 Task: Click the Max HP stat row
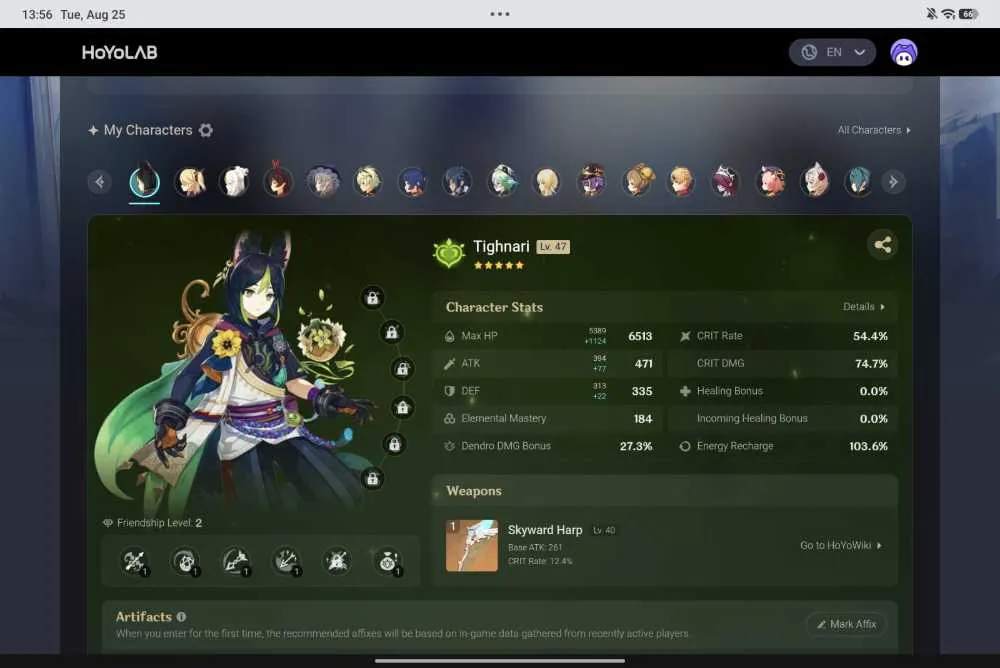click(548, 336)
